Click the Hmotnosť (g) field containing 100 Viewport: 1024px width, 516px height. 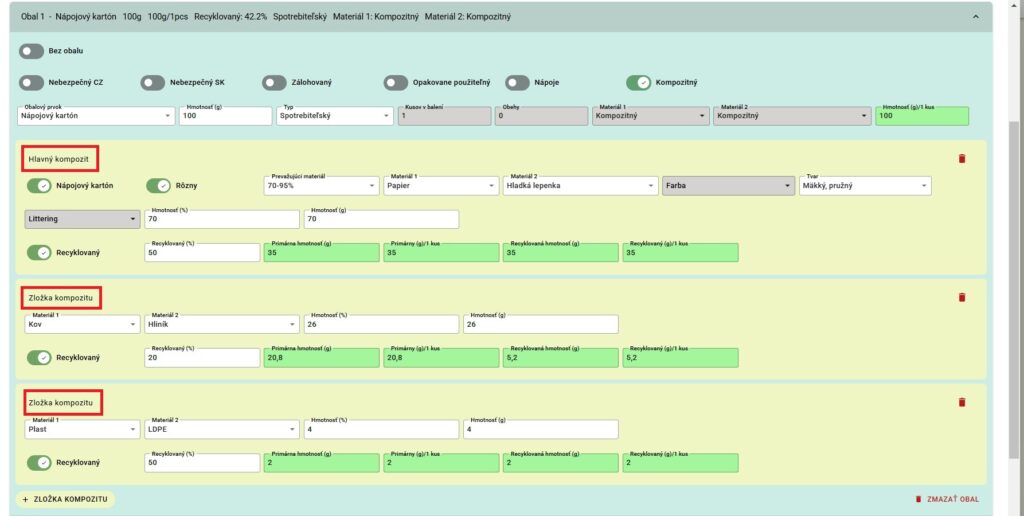(x=225, y=116)
